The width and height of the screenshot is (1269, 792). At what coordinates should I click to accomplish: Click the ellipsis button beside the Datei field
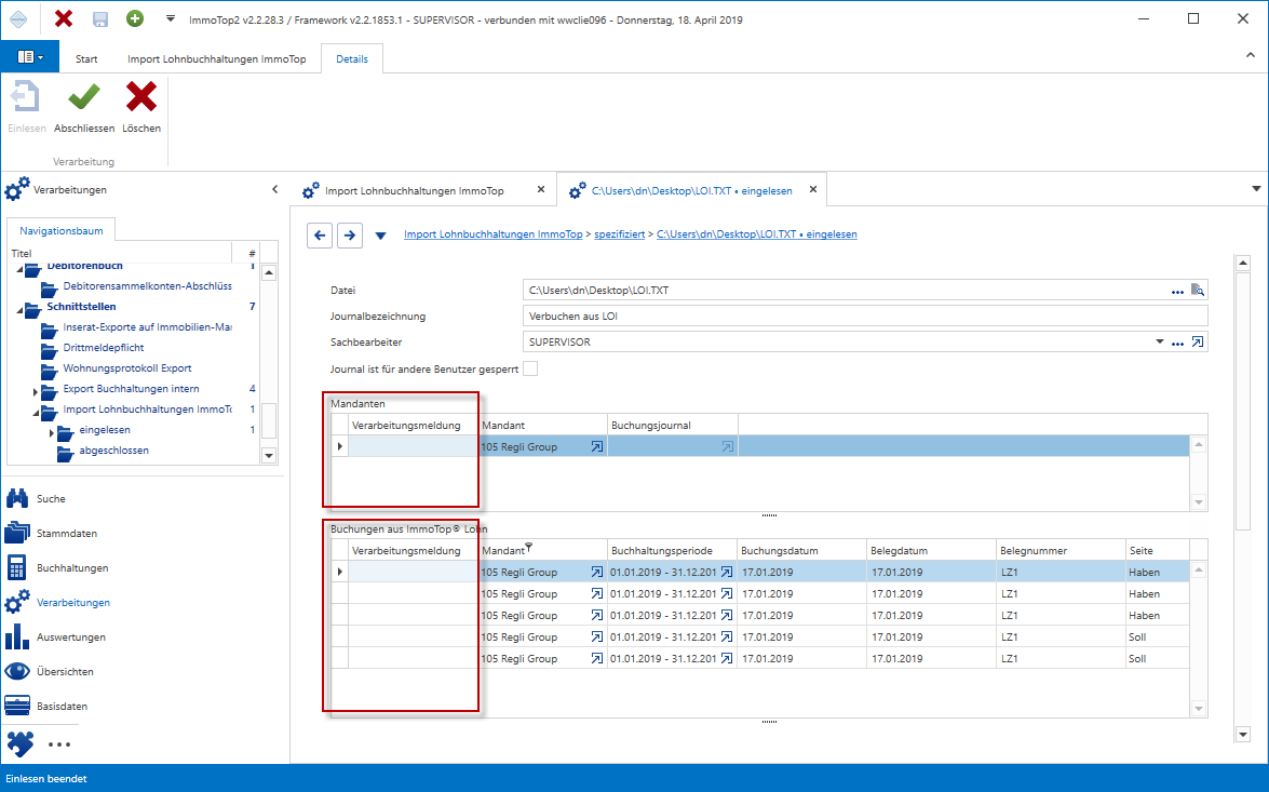(x=1178, y=291)
